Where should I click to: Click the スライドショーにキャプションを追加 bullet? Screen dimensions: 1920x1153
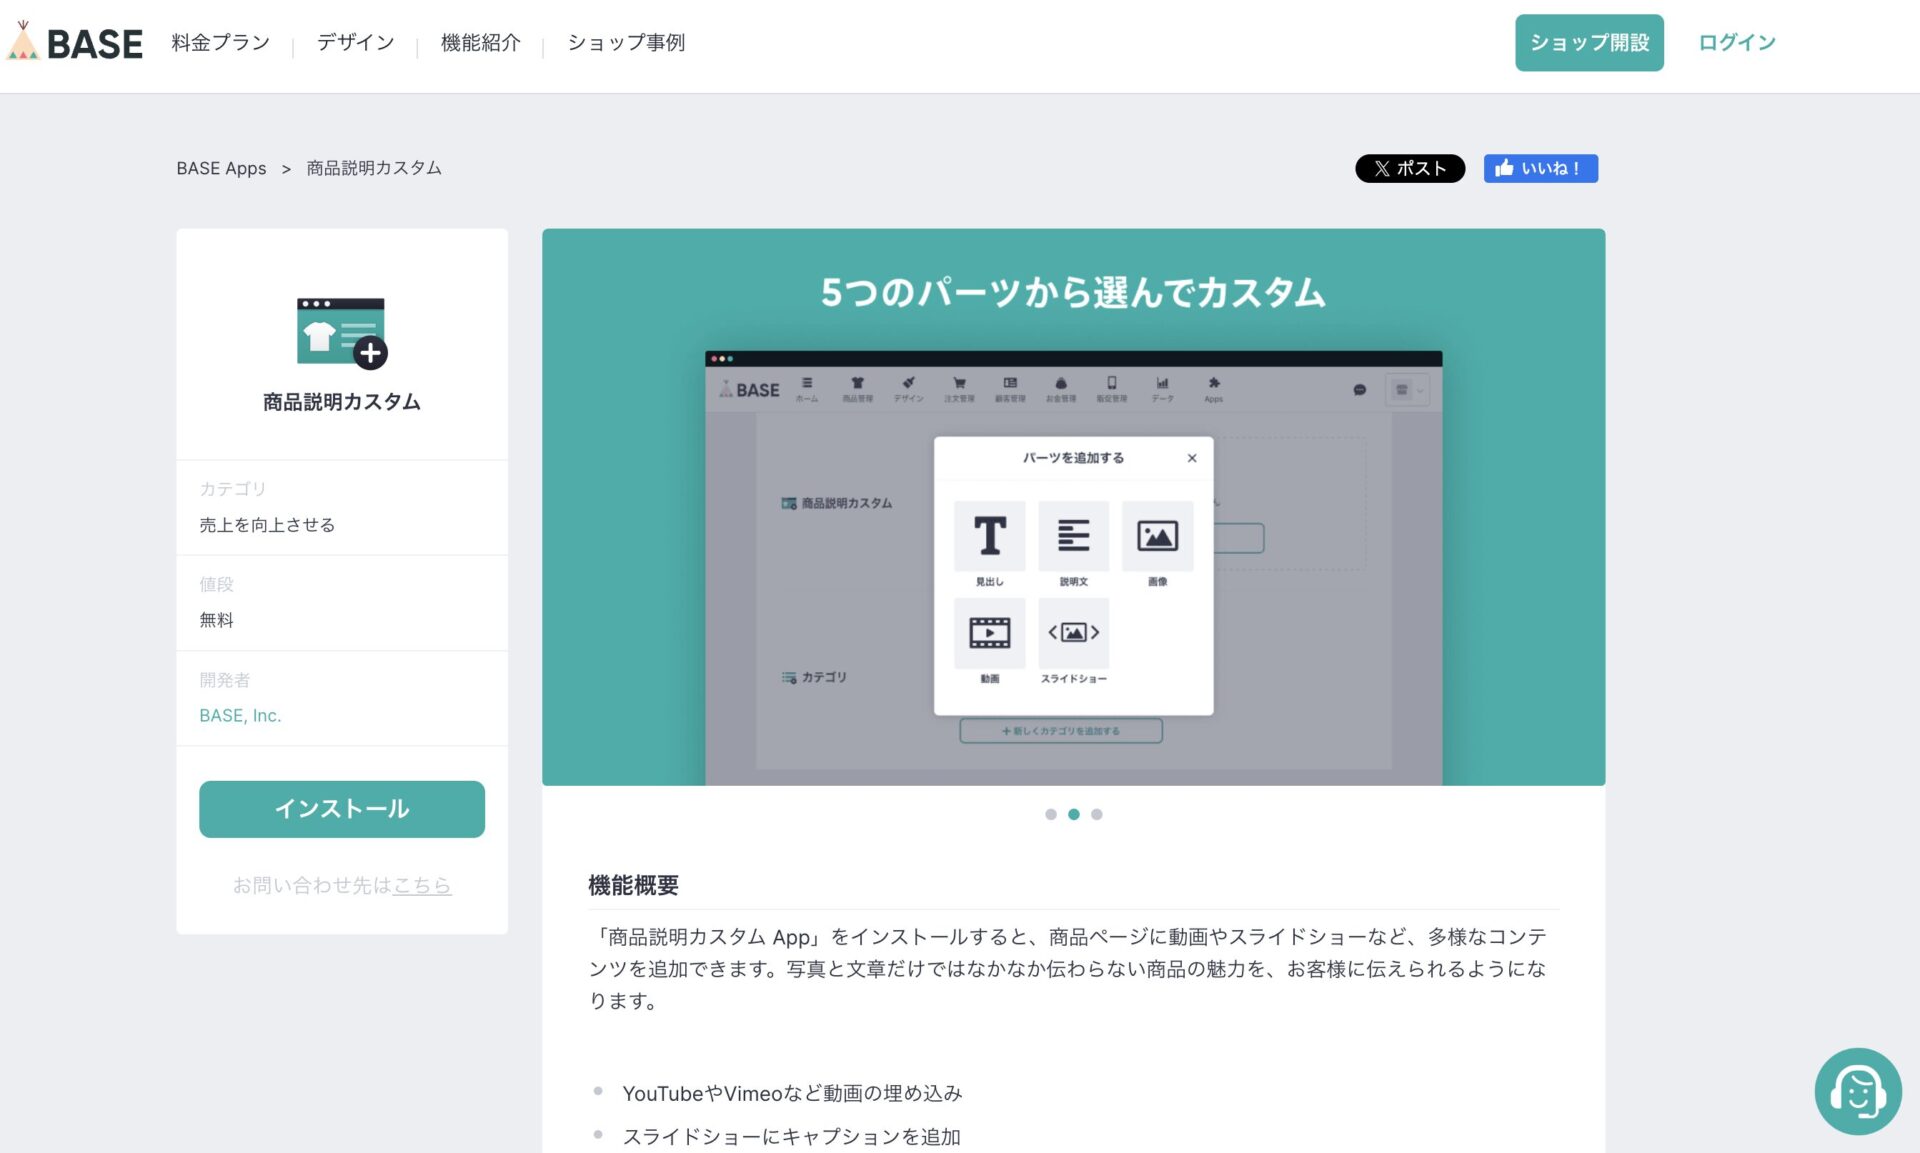click(x=791, y=1137)
